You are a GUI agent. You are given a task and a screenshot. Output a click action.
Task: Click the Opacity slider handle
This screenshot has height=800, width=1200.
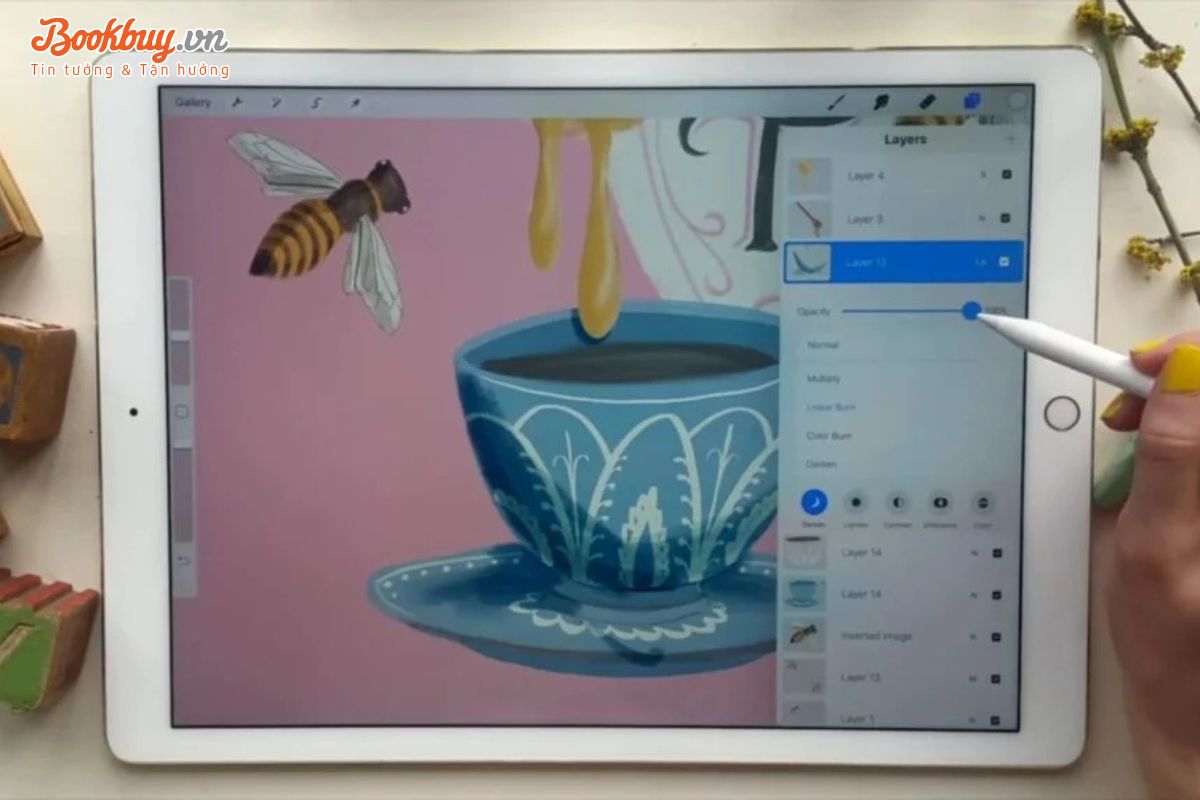tap(971, 311)
